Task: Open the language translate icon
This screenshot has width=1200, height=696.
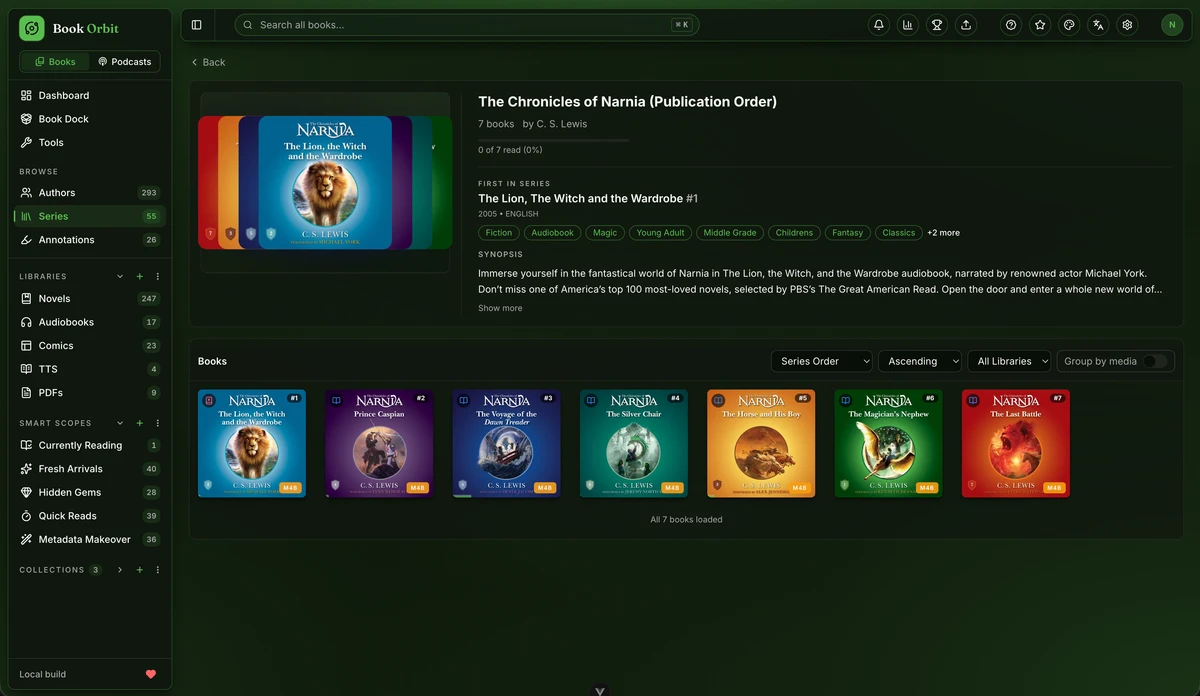Action: [x=1098, y=25]
